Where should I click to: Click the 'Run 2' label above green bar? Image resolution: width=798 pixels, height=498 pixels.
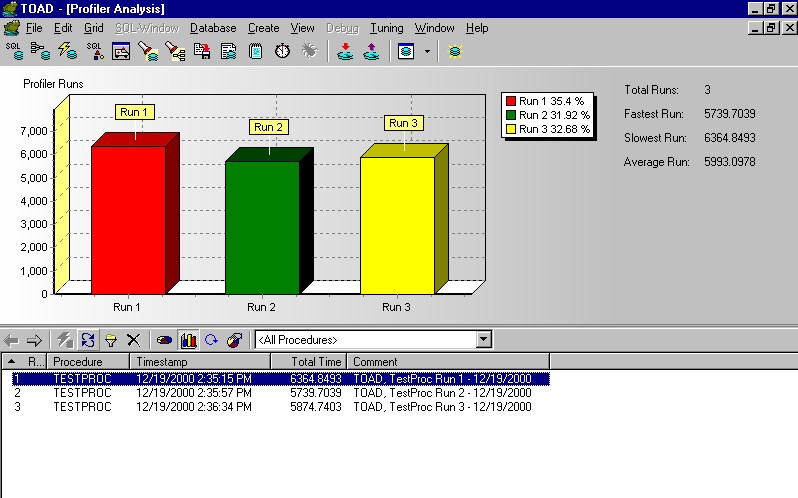pos(268,127)
